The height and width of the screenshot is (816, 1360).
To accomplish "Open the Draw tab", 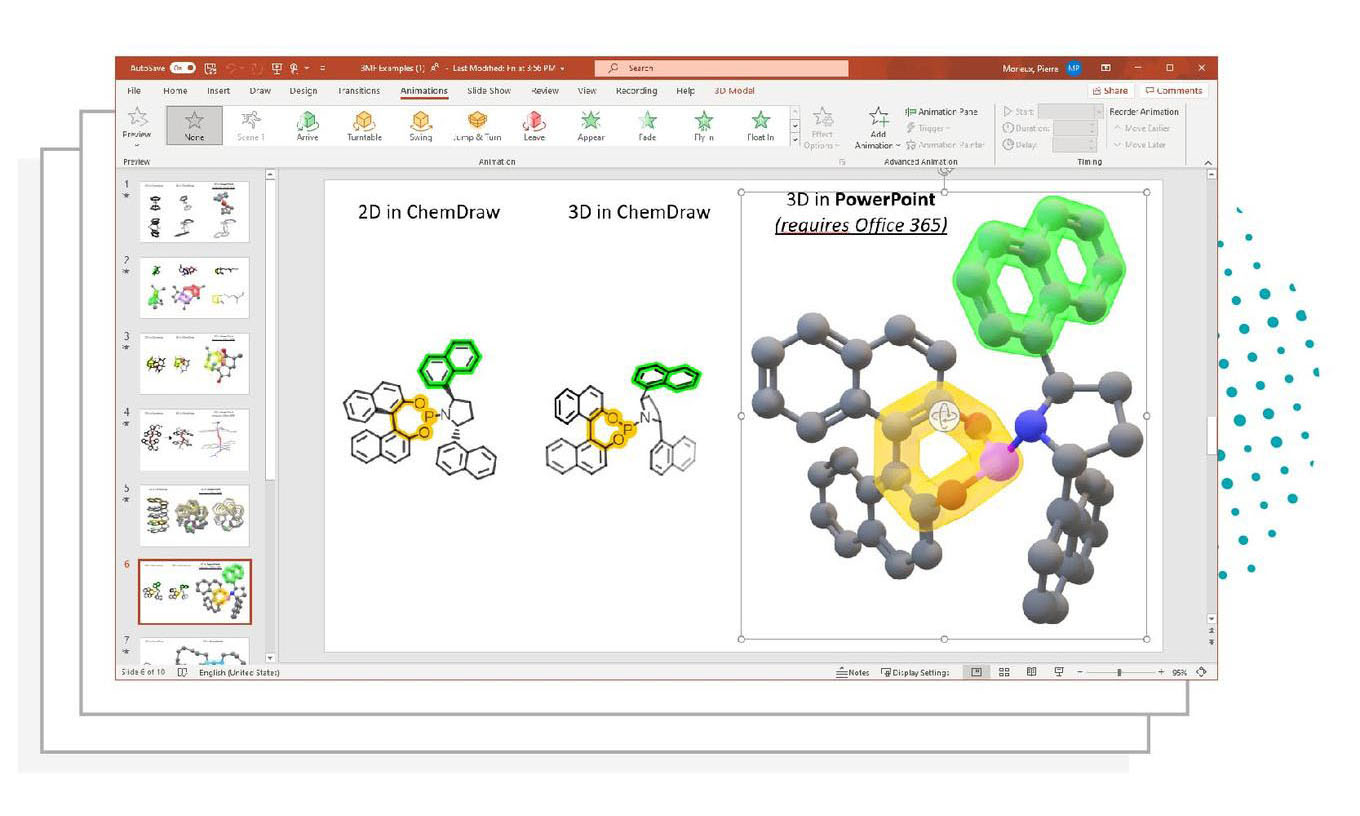I will click(x=260, y=91).
